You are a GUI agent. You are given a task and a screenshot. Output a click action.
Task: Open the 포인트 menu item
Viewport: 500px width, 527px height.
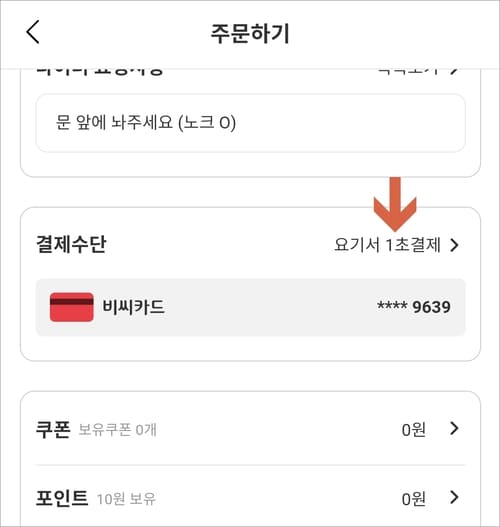tap(250, 498)
